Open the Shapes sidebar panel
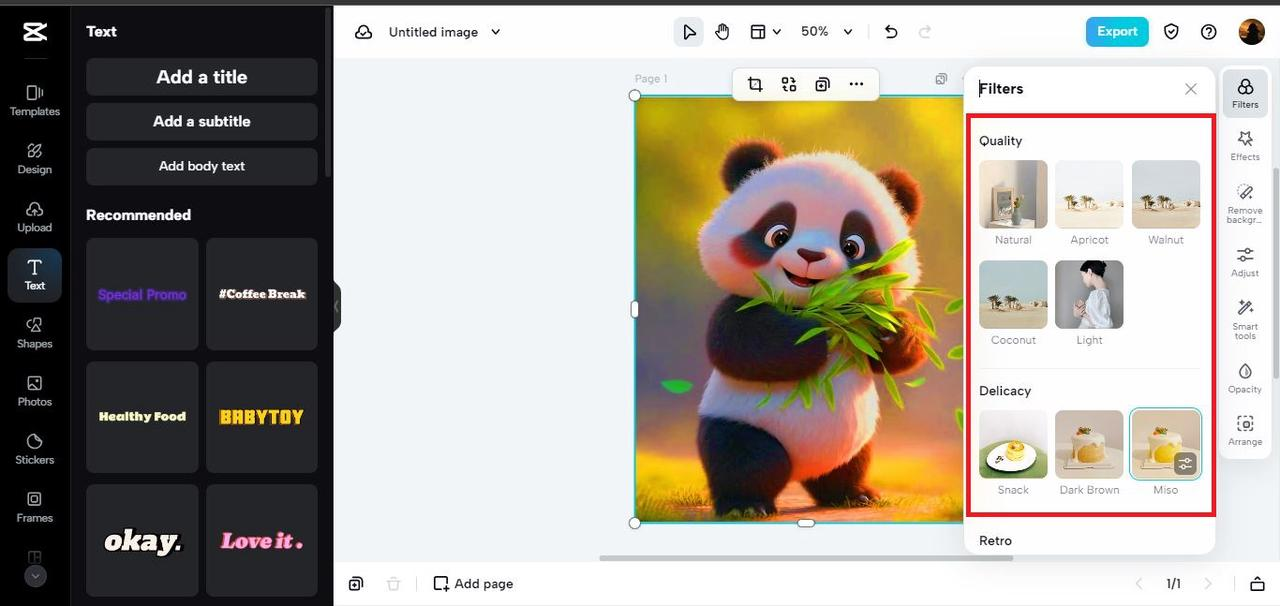The width and height of the screenshot is (1280, 606). (35, 332)
